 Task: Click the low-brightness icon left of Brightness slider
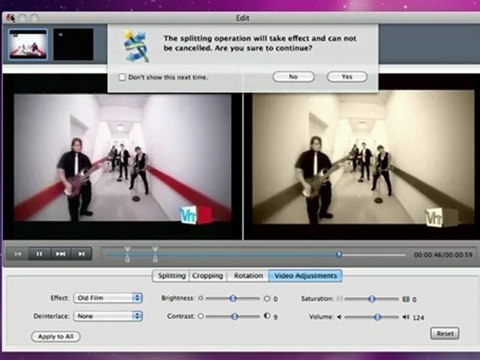point(200,298)
